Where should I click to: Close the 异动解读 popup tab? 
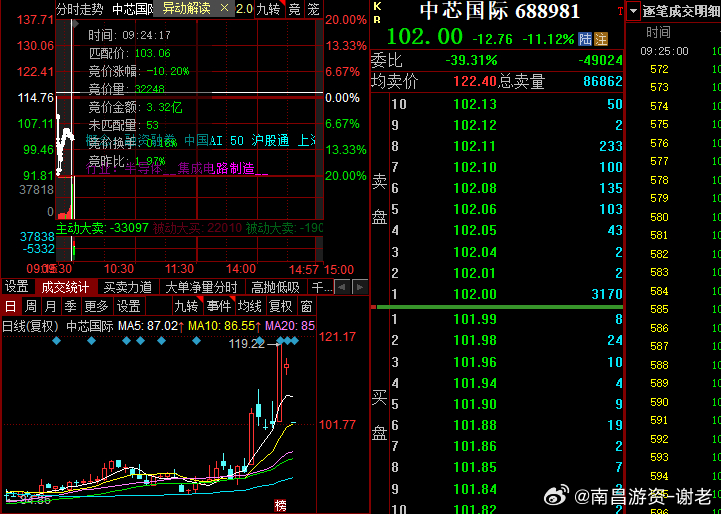(x=224, y=8)
